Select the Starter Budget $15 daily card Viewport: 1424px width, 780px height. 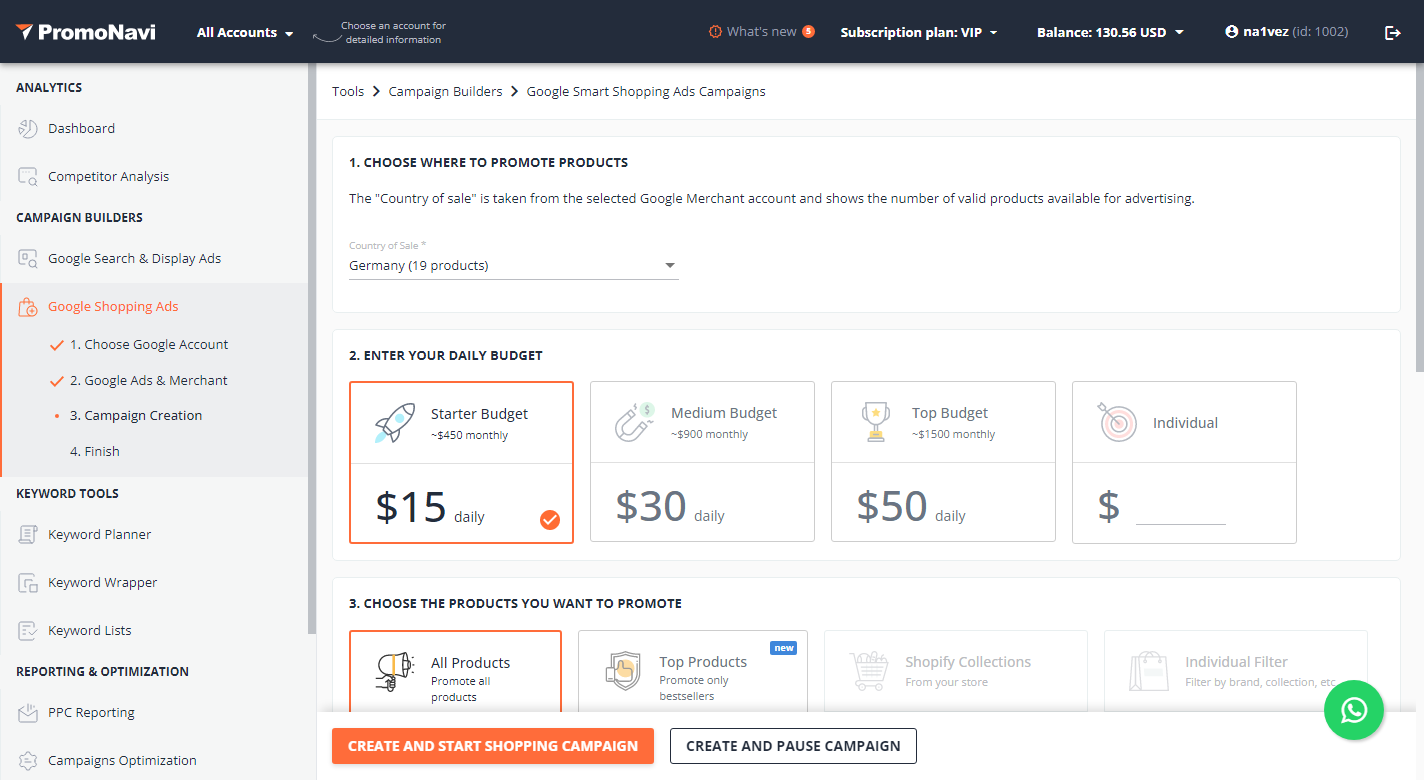point(461,462)
